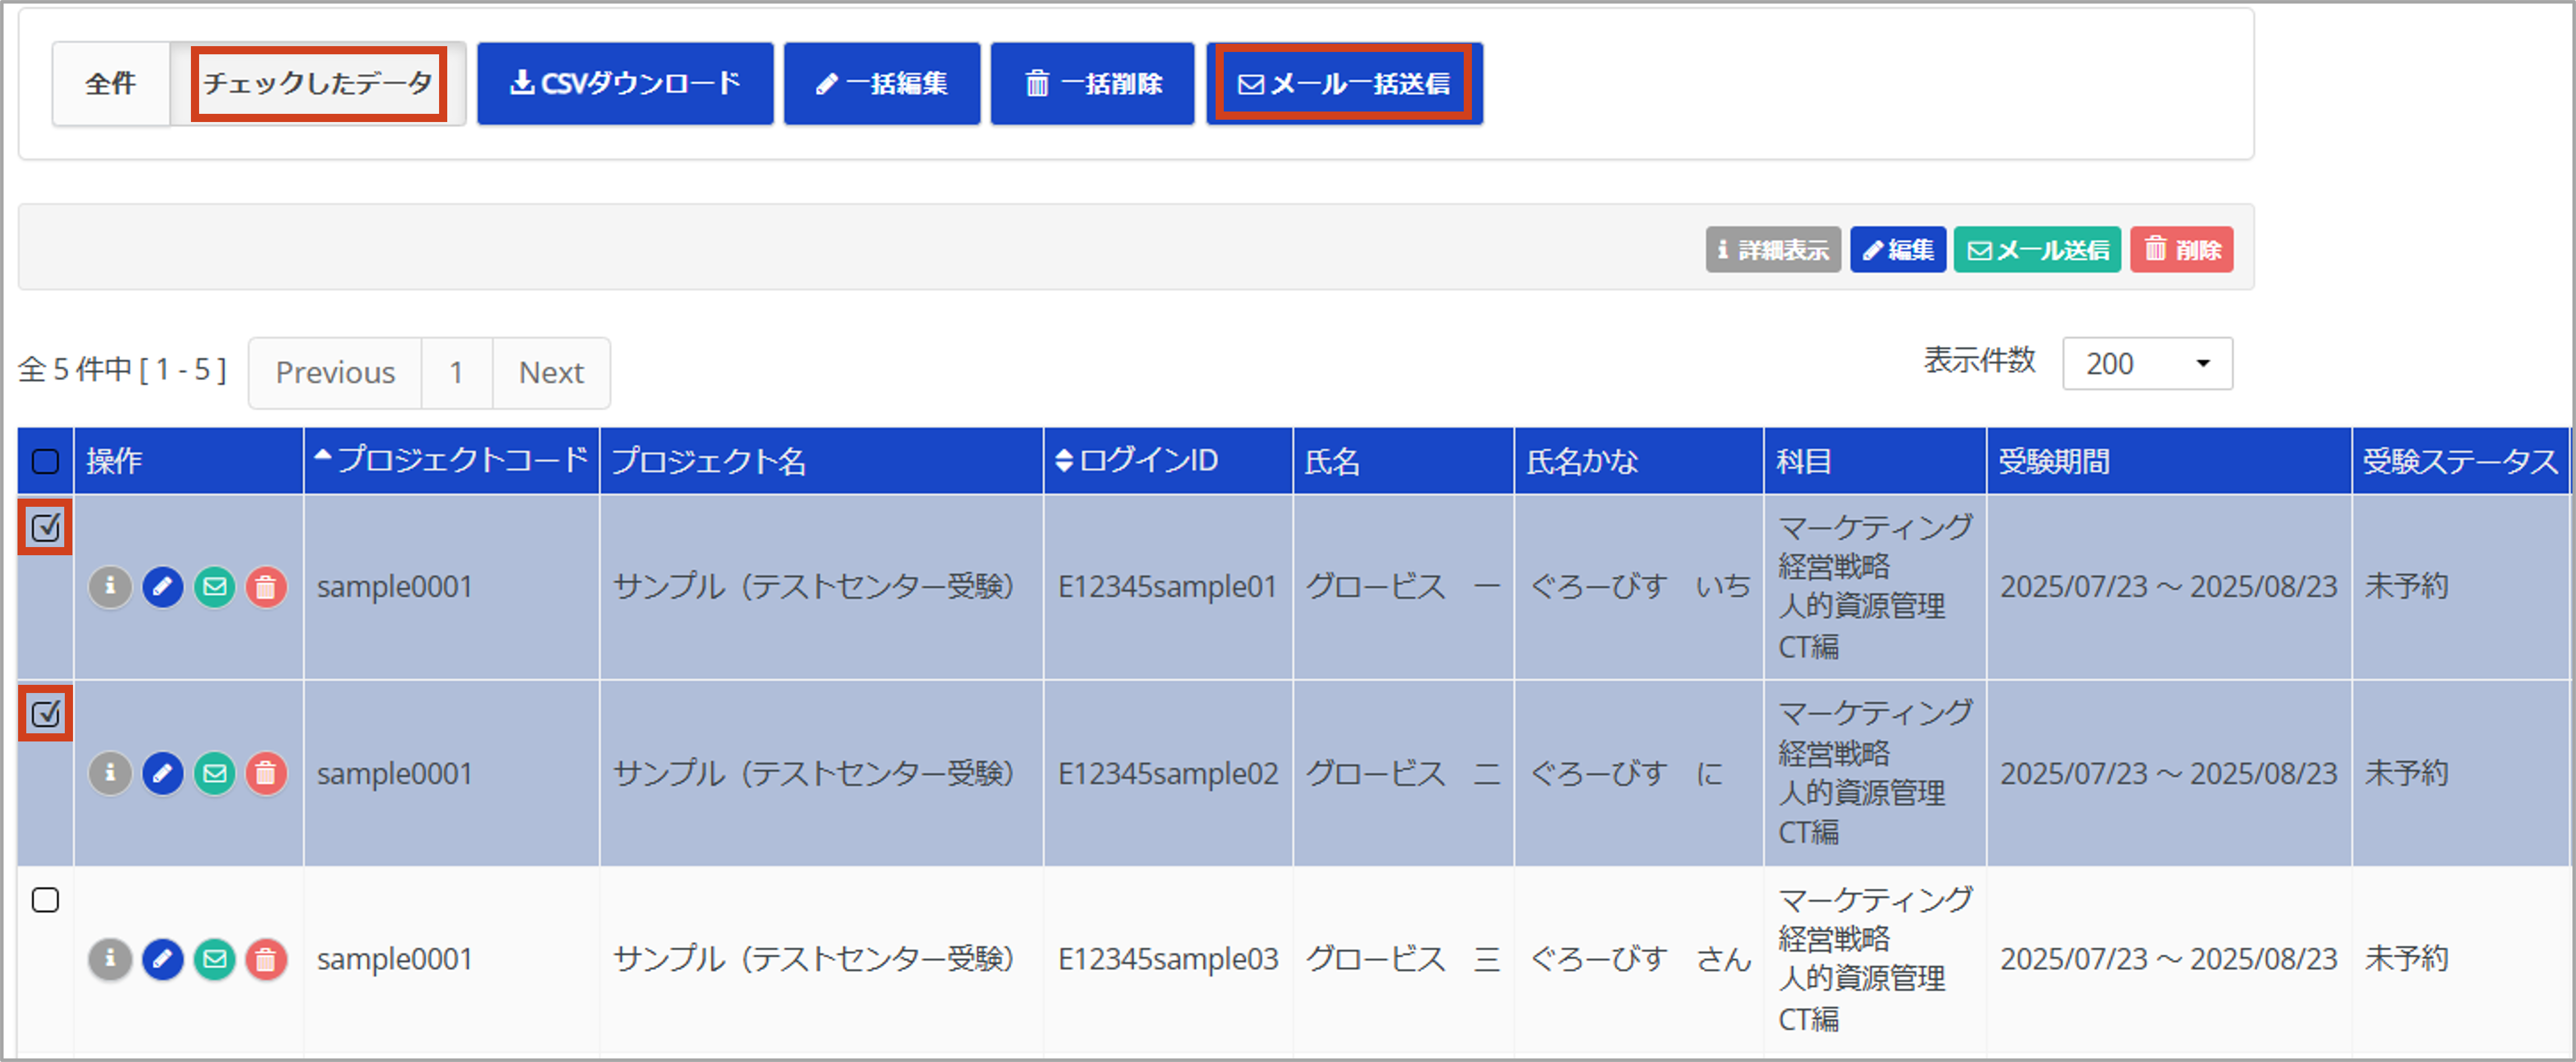Switch to チェックしたデータ tab
Viewport: 2576px width, 1062px height.
click(318, 83)
